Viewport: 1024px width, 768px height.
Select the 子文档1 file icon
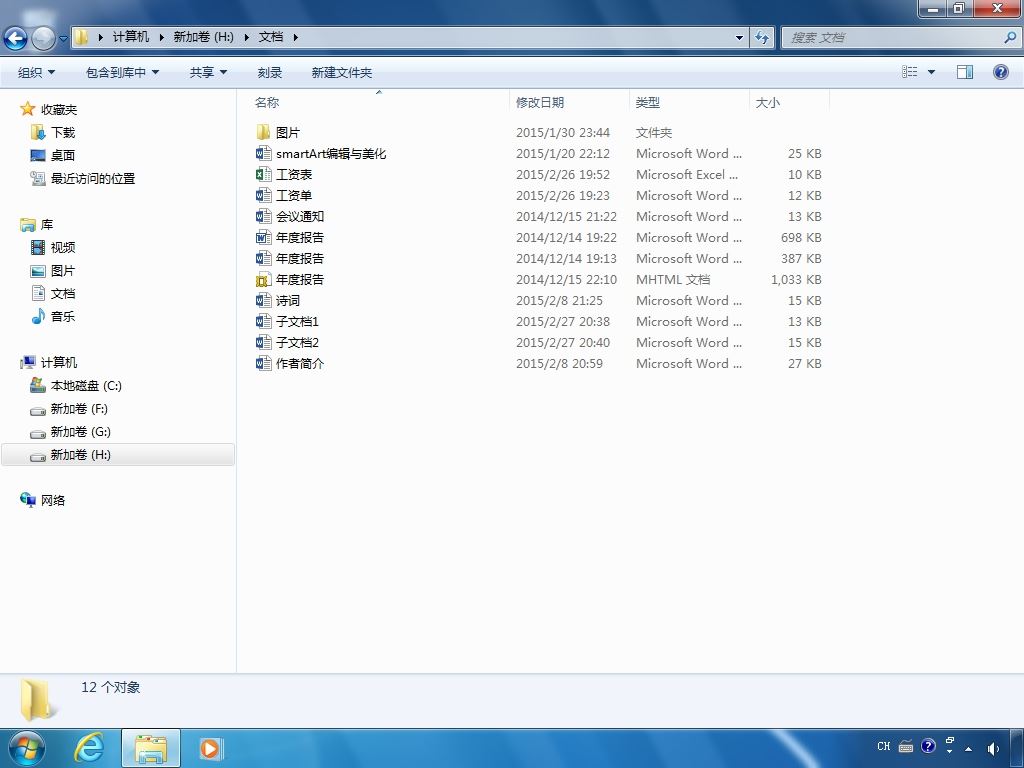(263, 321)
